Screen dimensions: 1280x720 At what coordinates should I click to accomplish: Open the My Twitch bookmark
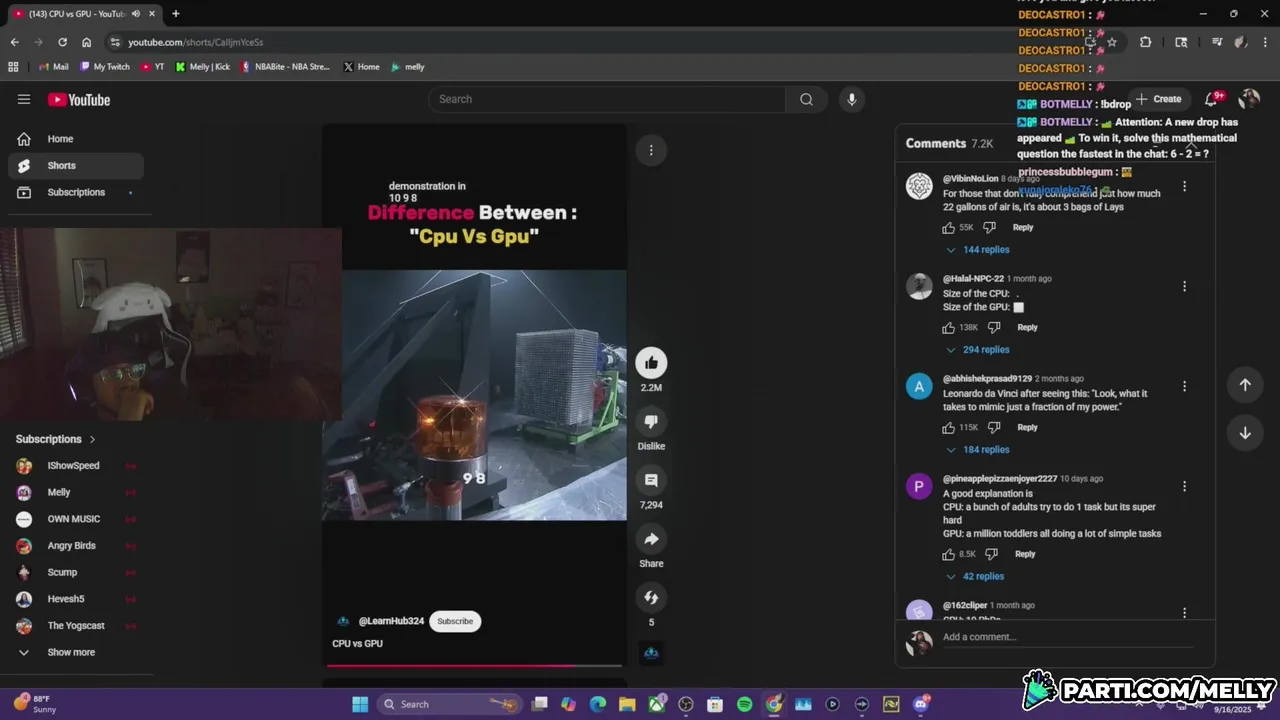pyautogui.click(x=106, y=67)
